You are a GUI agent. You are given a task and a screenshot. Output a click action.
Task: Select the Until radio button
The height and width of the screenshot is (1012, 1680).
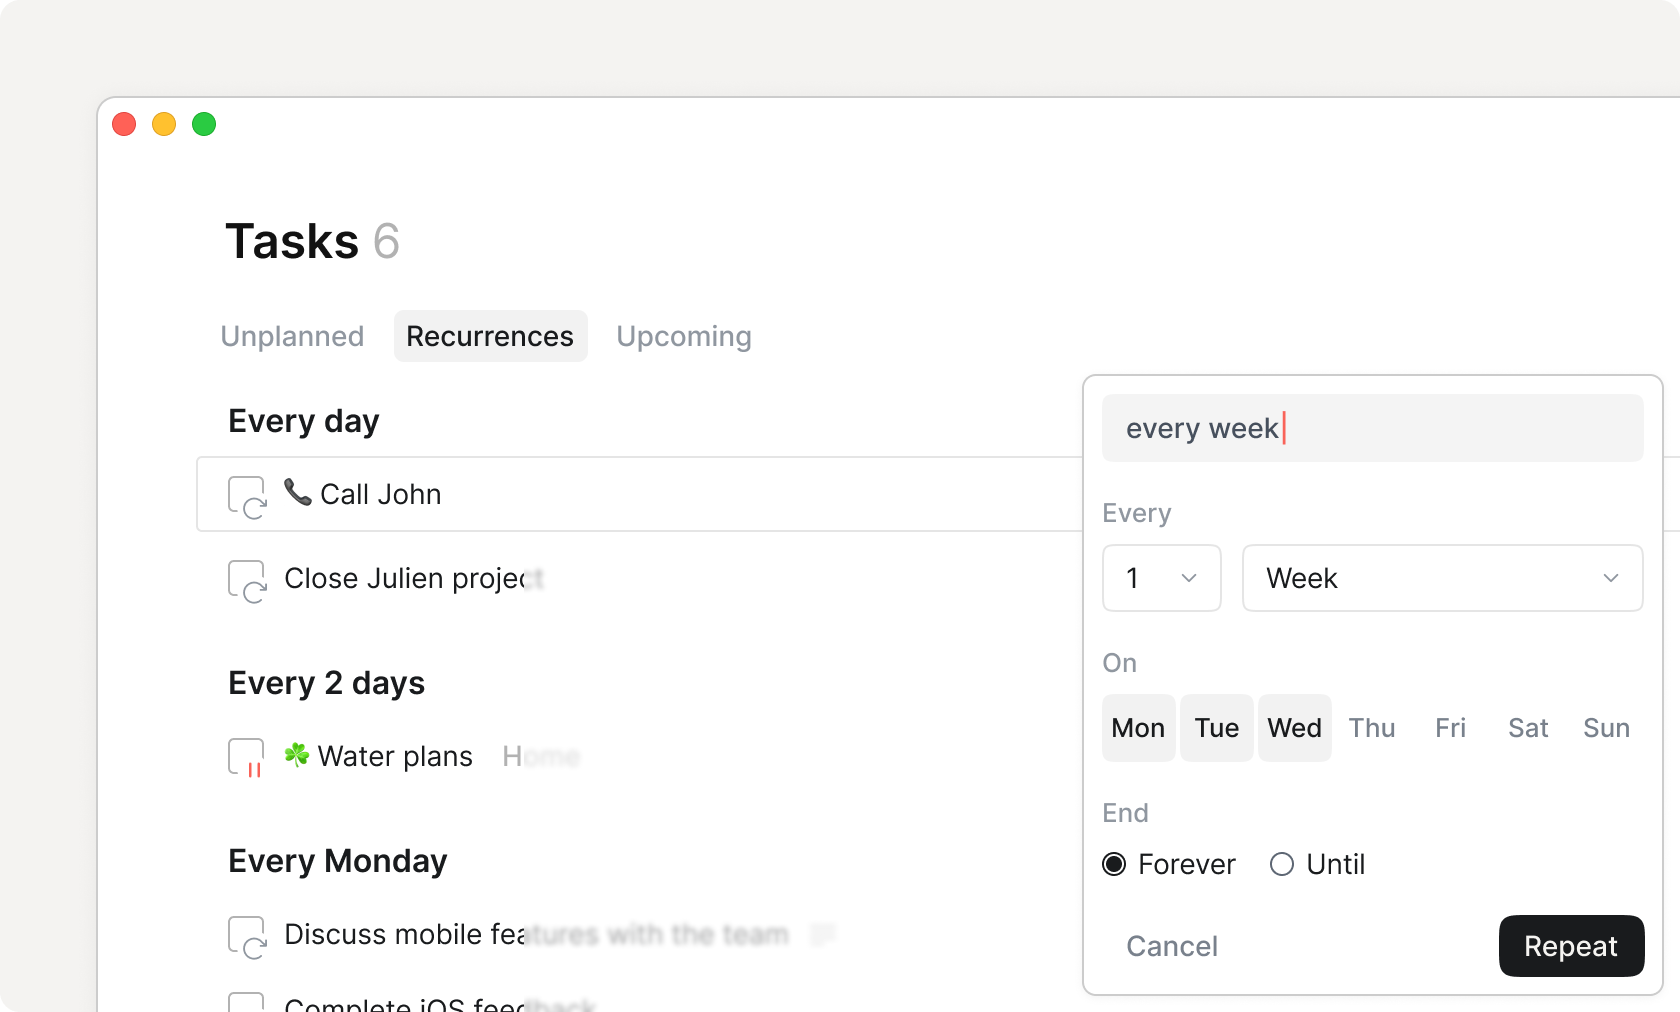click(1280, 864)
